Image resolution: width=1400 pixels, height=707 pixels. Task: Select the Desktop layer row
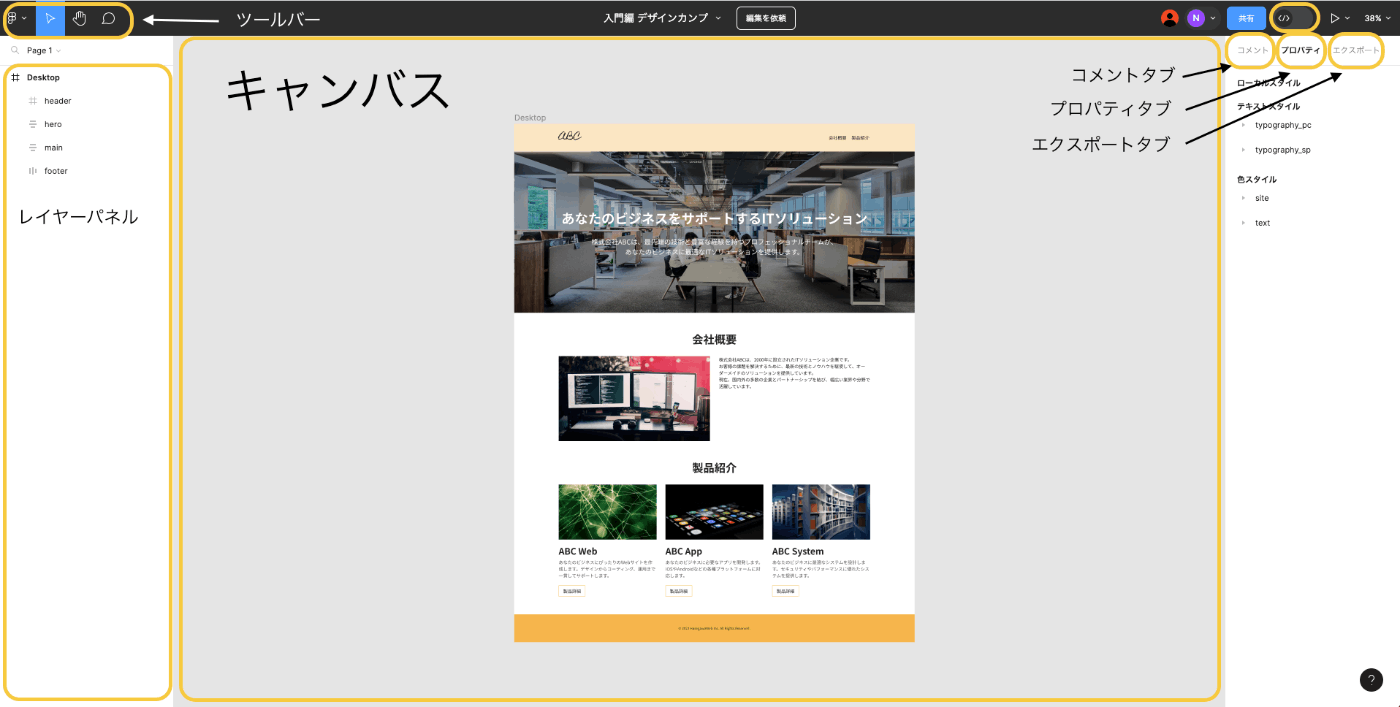pyautogui.click(x=87, y=77)
